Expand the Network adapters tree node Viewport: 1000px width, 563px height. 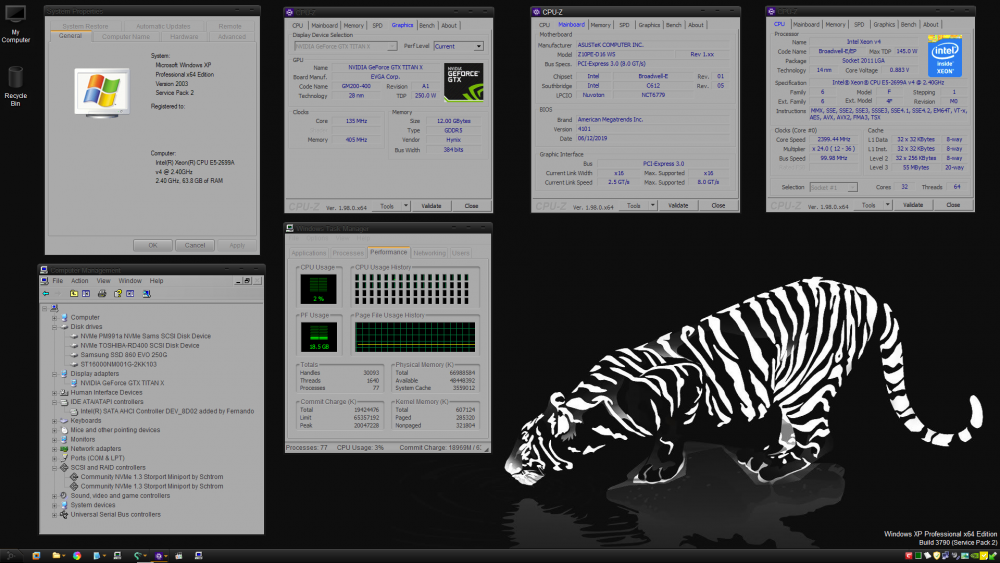pos(53,449)
